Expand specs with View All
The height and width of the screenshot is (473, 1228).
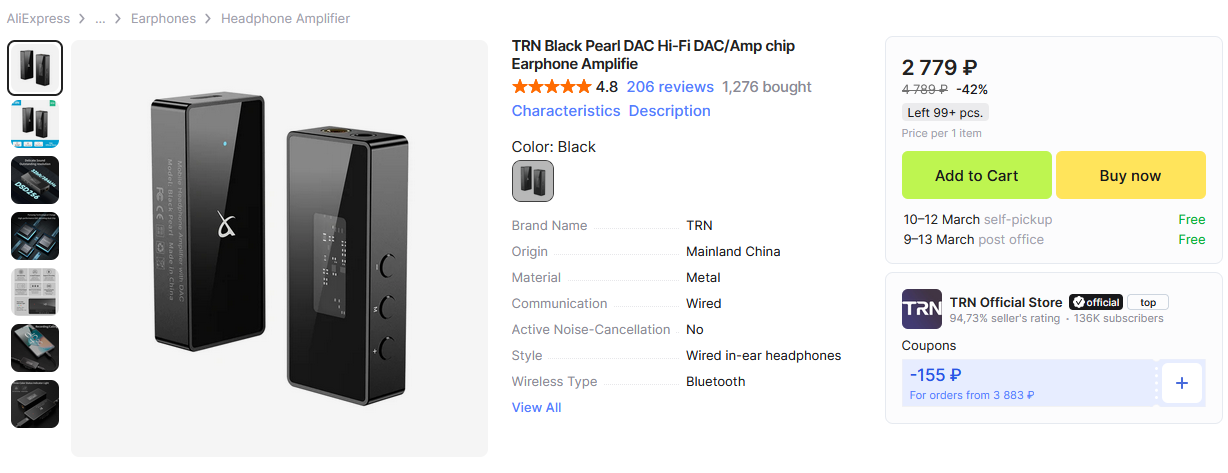pyautogui.click(x=536, y=407)
